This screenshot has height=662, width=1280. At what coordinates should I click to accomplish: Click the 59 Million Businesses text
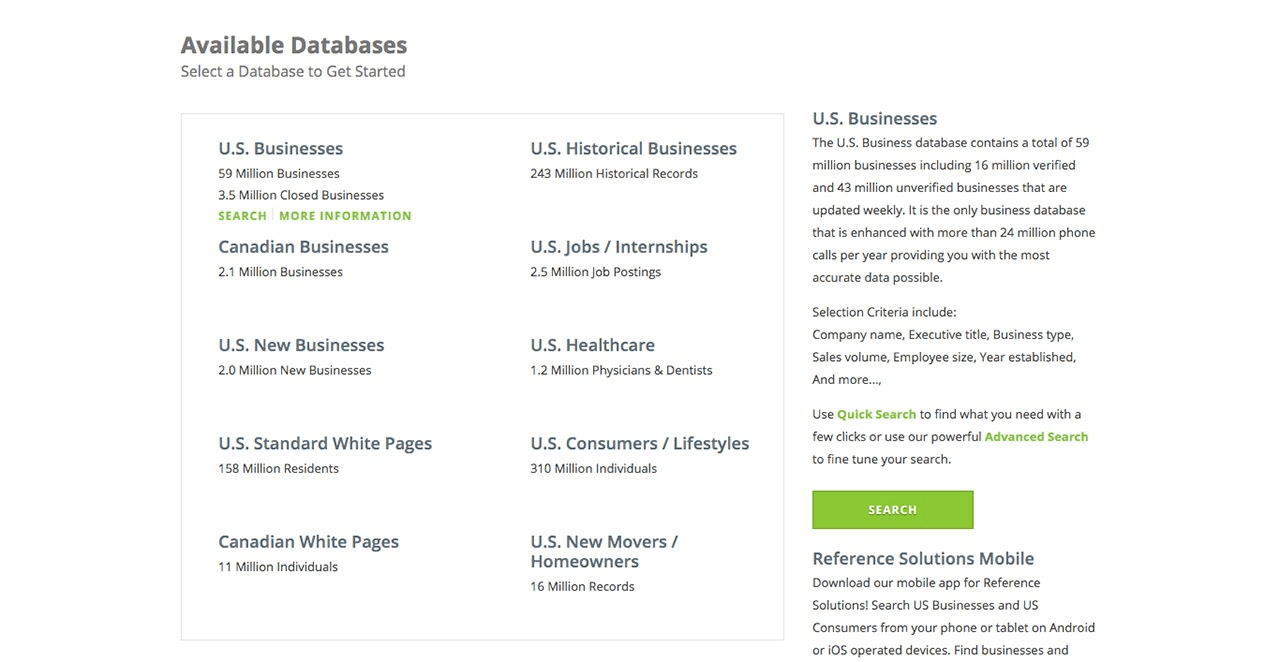point(279,174)
